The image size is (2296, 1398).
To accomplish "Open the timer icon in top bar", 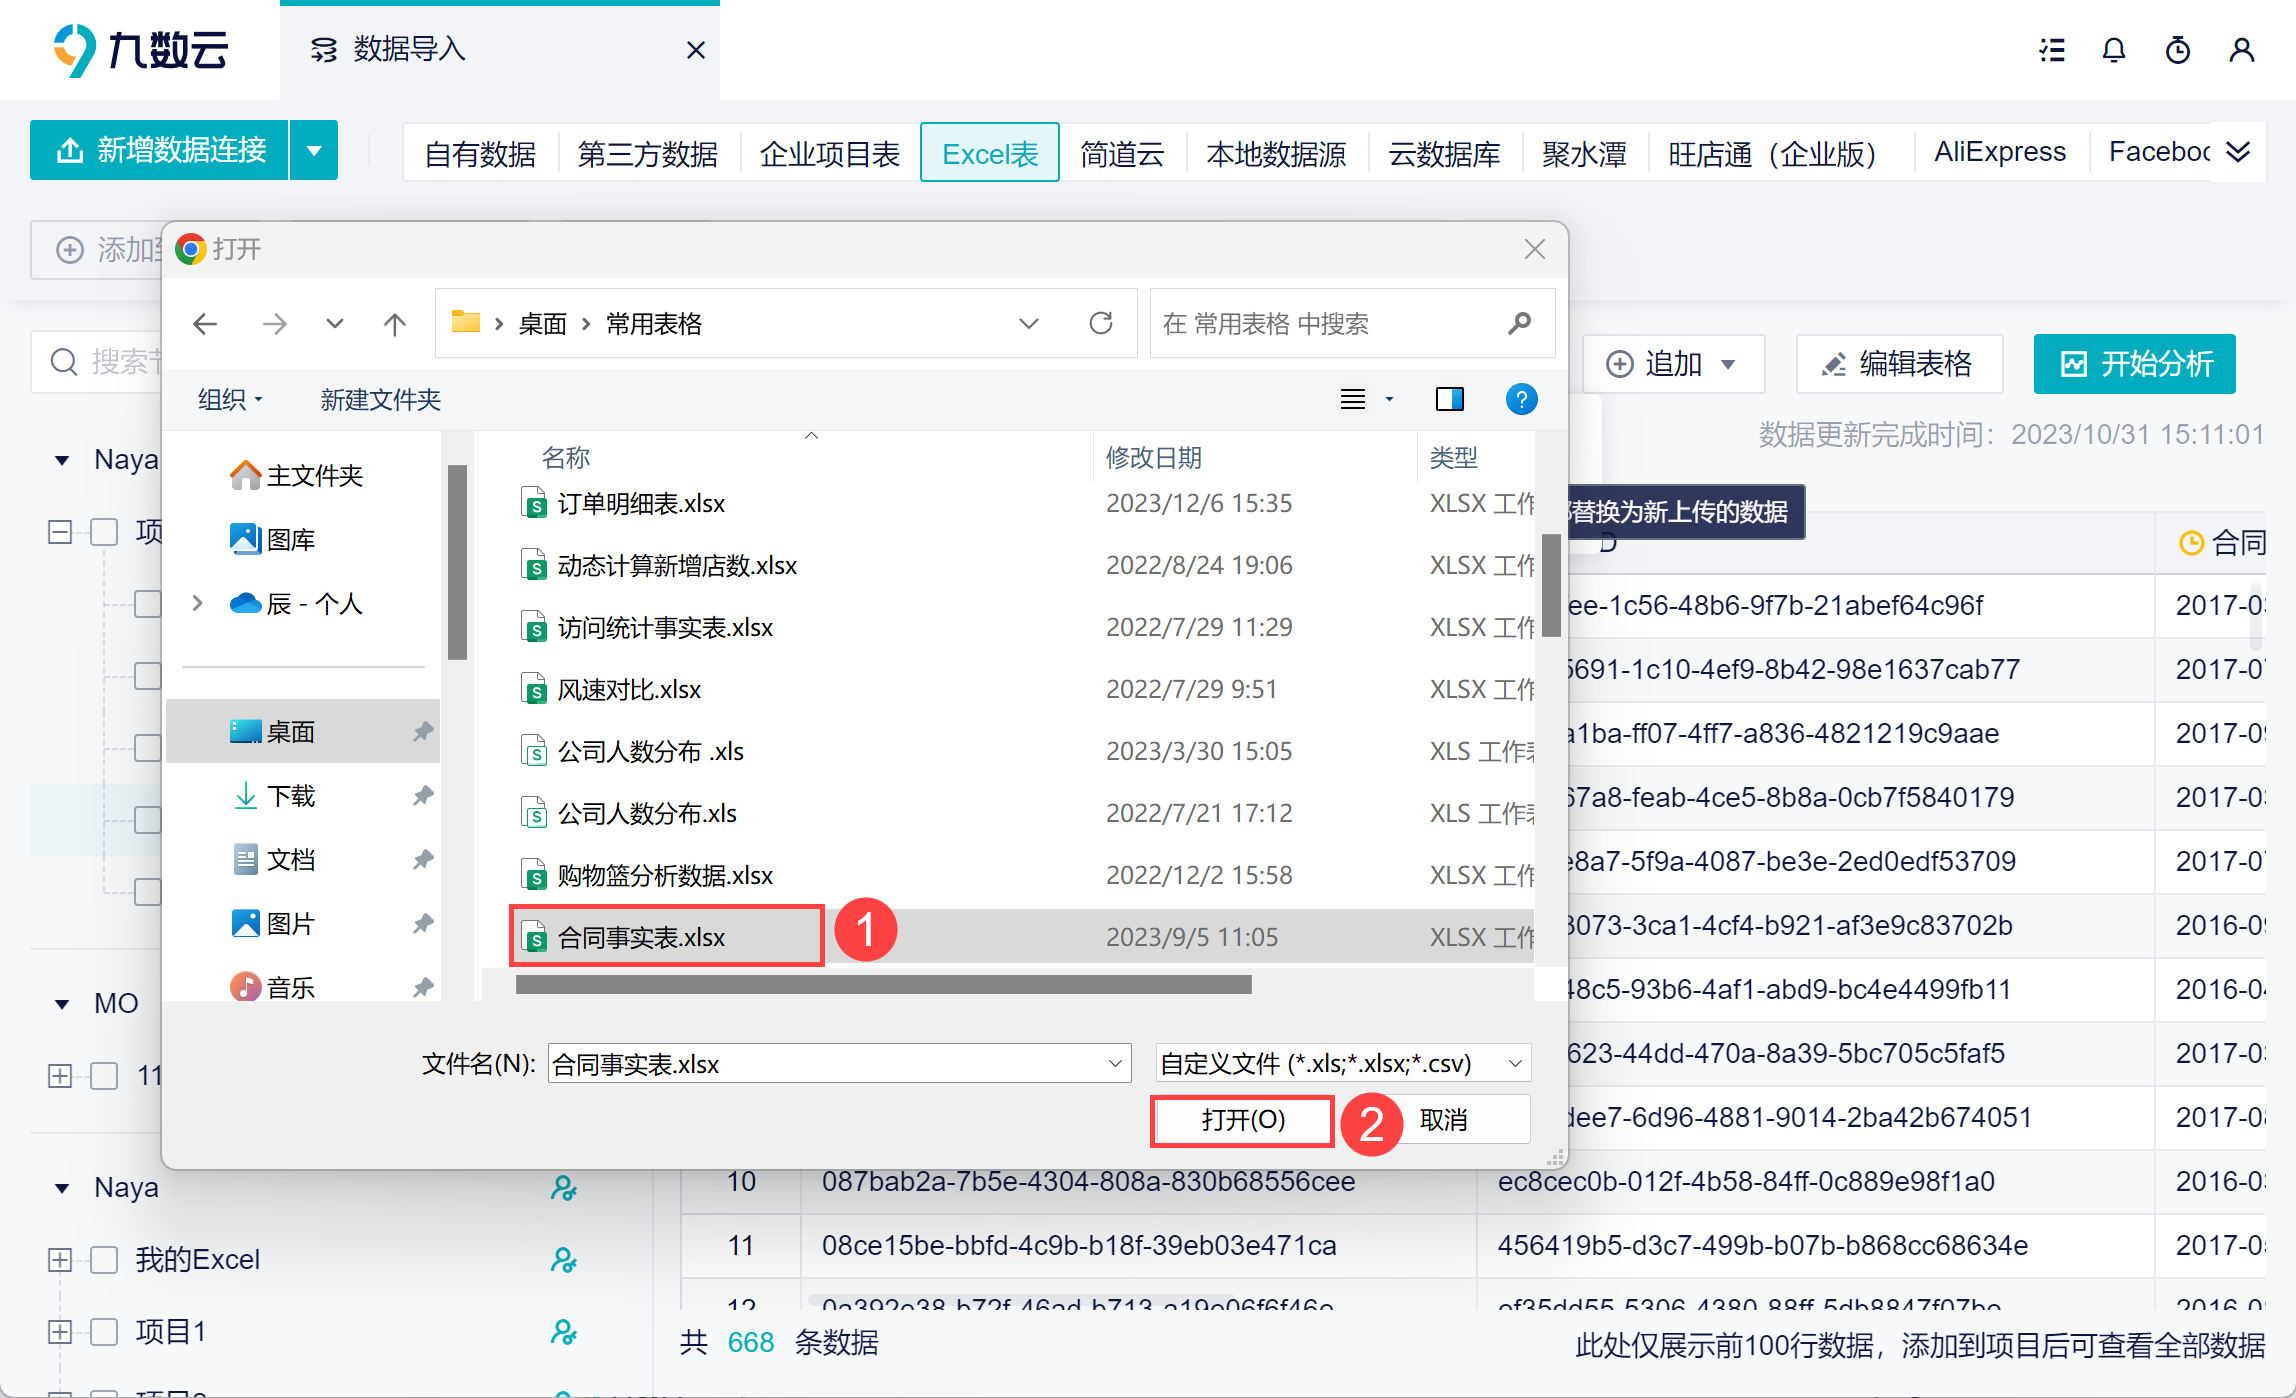I will (2177, 50).
